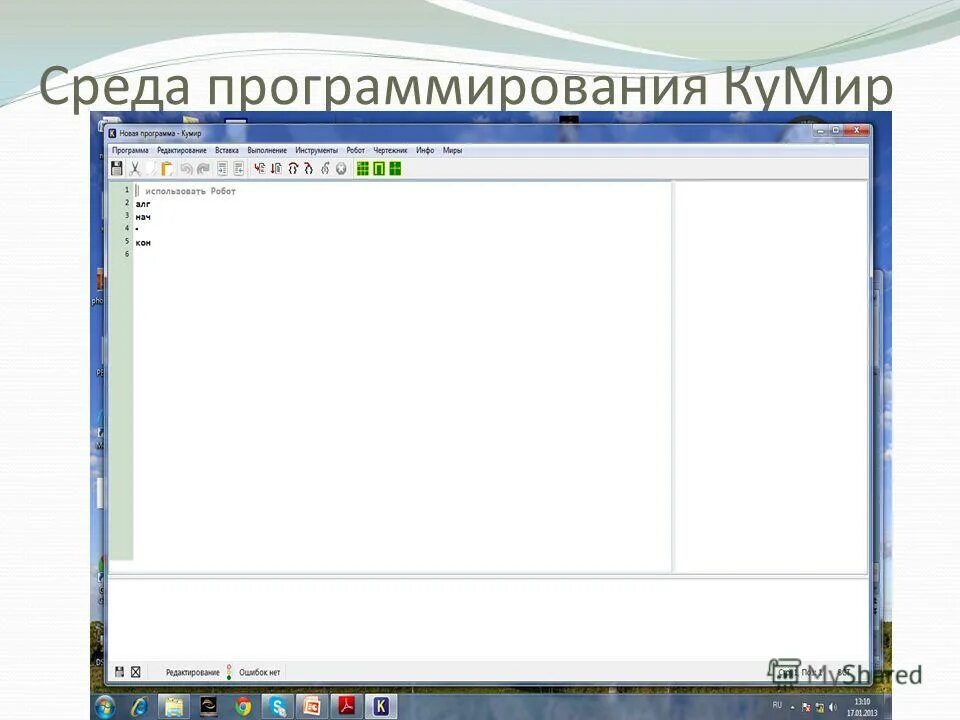960x720 pixels.
Task: Click the line 'использовать Робот' in editor
Action: pos(190,191)
